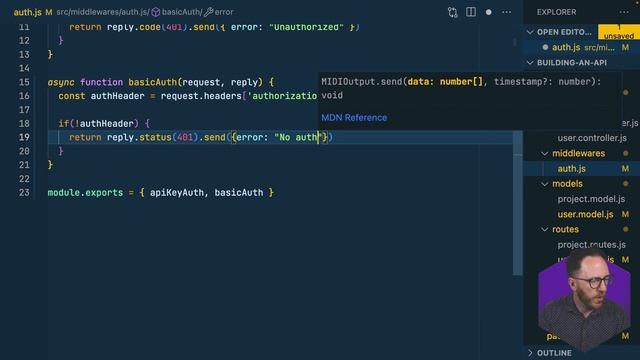Screen dimensions: 640x360
Task: Click the M status badge beside user.model.js
Action: pos(625,214)
